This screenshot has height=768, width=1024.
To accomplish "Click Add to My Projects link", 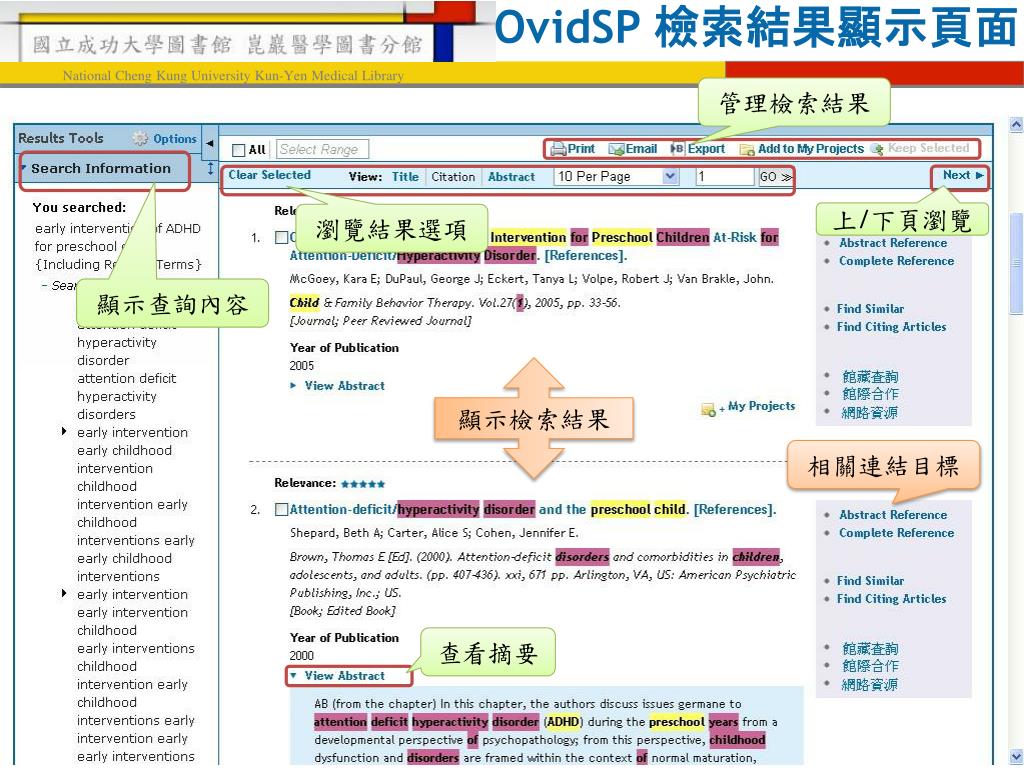I will tap(810, 148).
